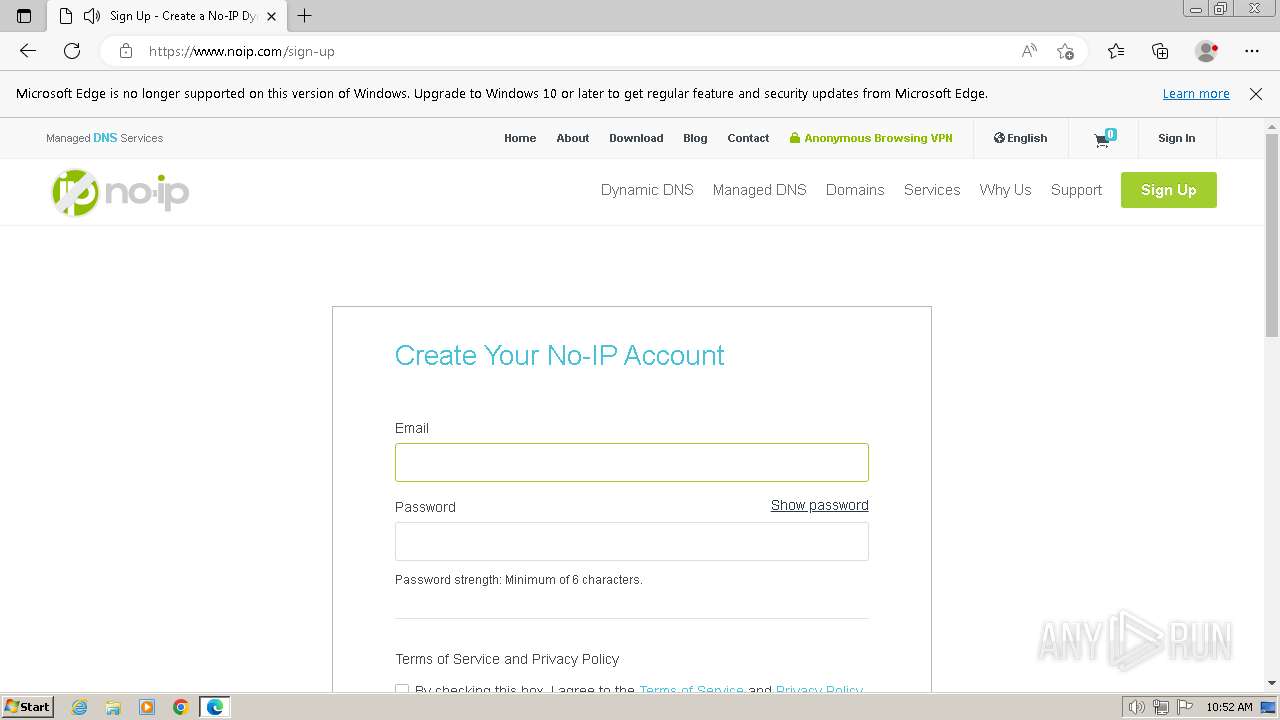Open a new tab with plus
The height and width of the screenshot is (720, 1280).
coord(305,16)
